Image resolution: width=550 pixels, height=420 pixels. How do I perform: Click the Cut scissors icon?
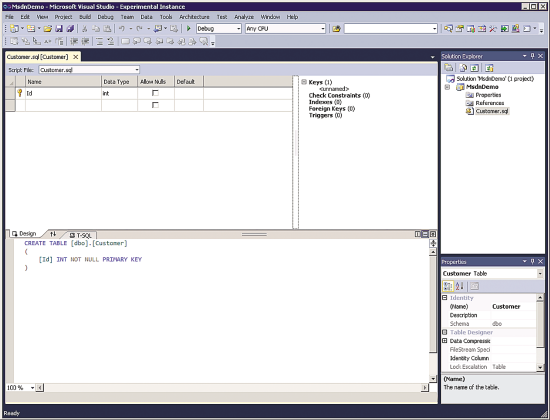click(84, 29)
